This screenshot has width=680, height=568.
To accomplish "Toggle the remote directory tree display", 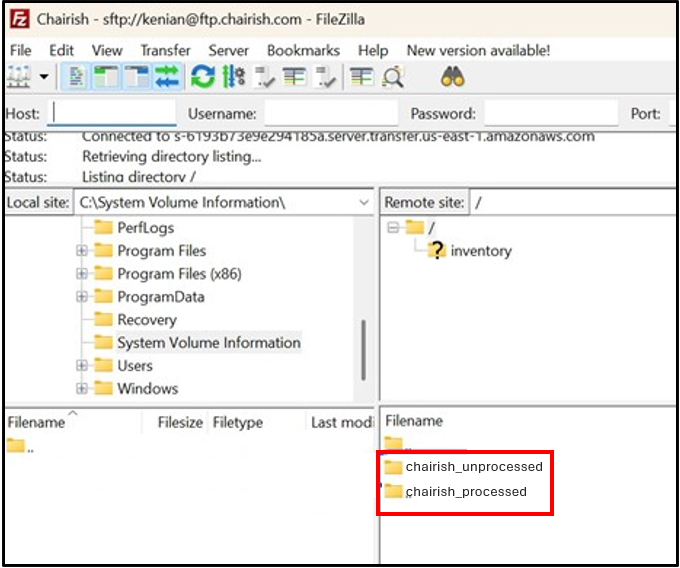I will [x=137, y=77].
